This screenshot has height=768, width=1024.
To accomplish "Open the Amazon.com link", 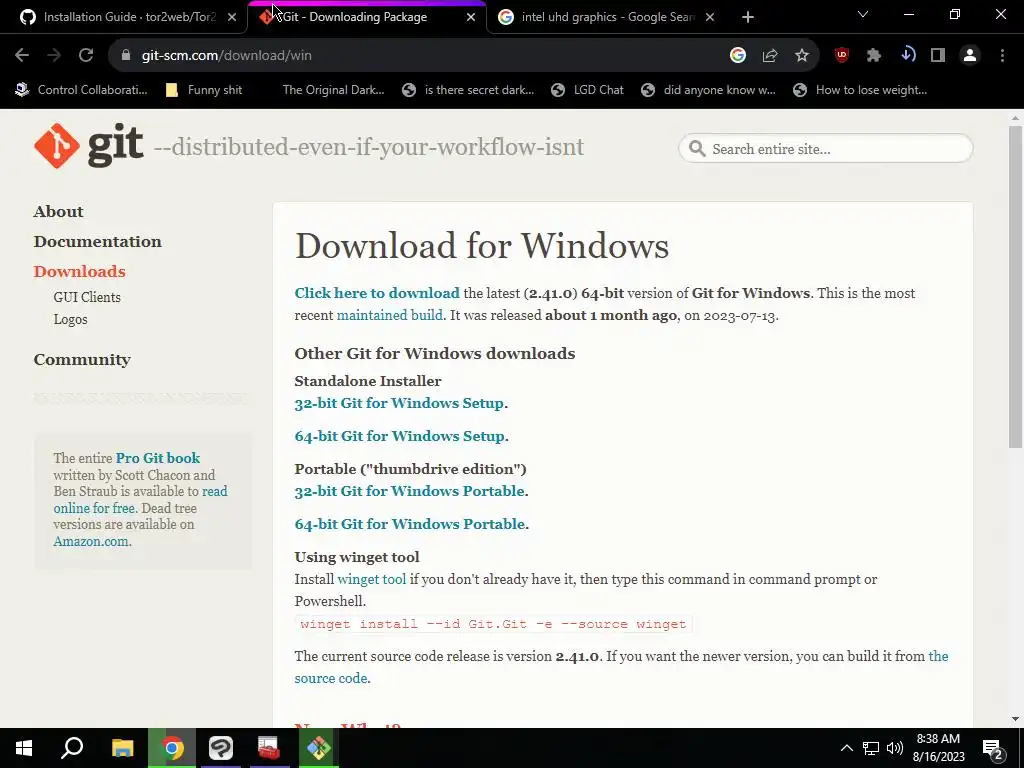I will (91, 541).
